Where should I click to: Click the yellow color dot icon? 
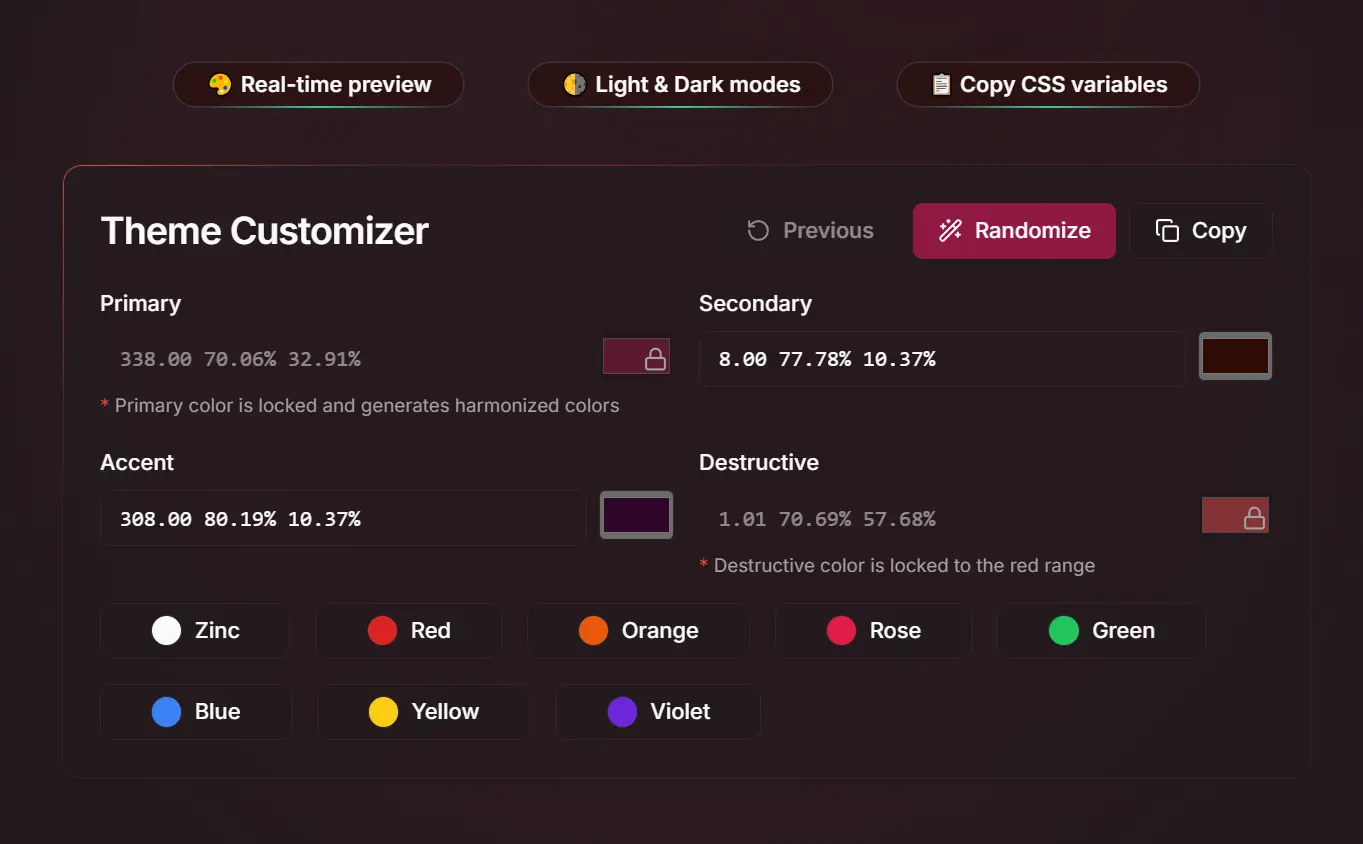pyautogui.click(x=381, y=711)
